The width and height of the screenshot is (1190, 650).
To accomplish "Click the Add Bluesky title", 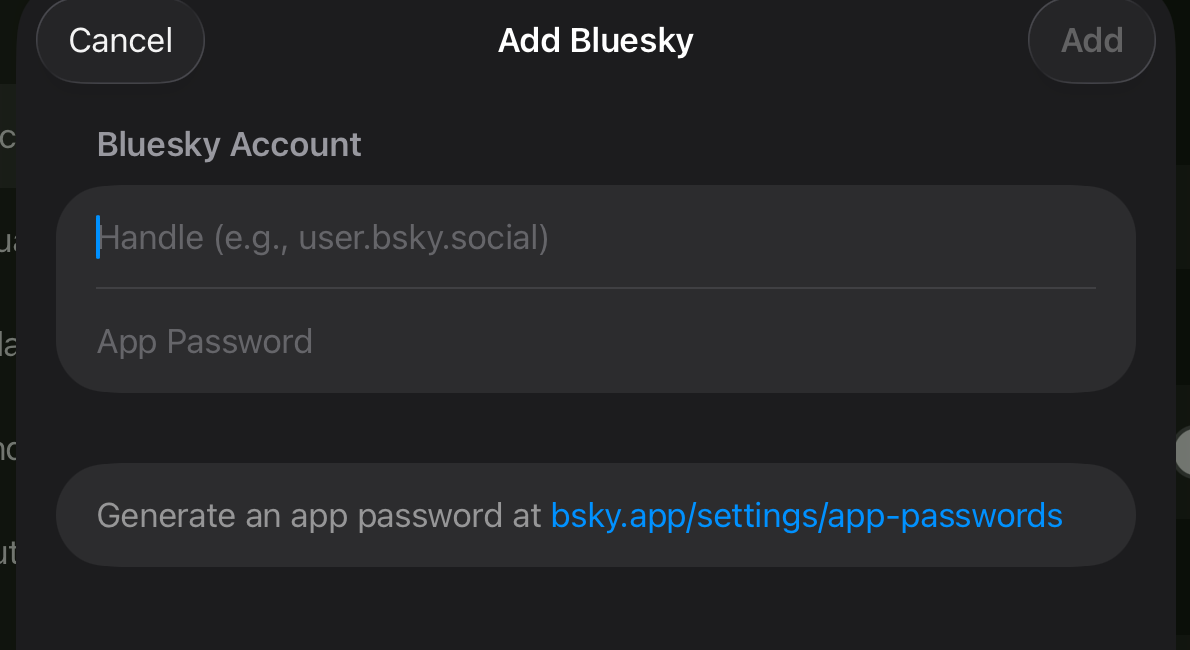I will click(x=595, y=40).
